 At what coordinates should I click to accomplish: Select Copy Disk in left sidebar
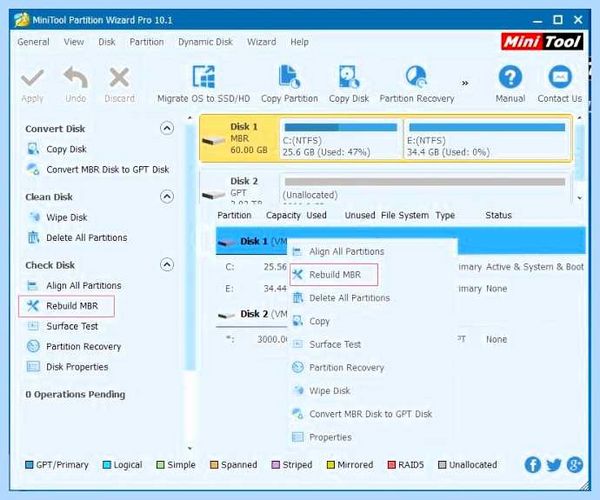(57, 149)
